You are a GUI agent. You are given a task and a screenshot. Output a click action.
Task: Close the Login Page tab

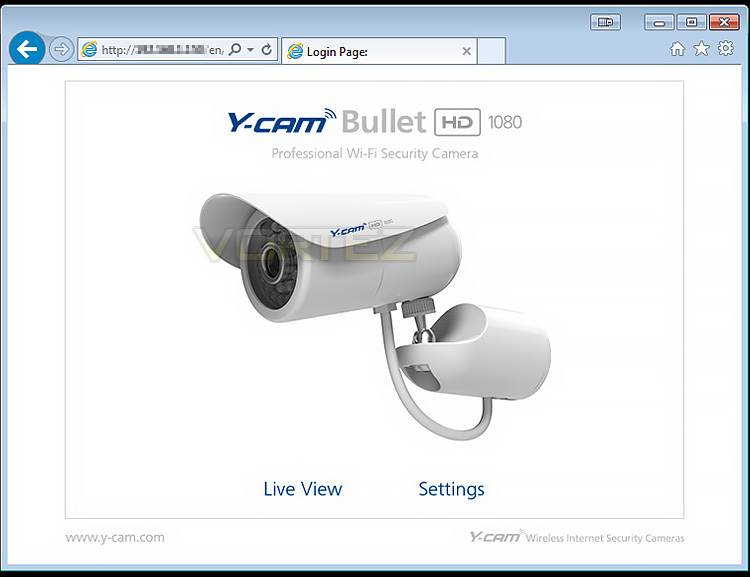pos(466,51)
